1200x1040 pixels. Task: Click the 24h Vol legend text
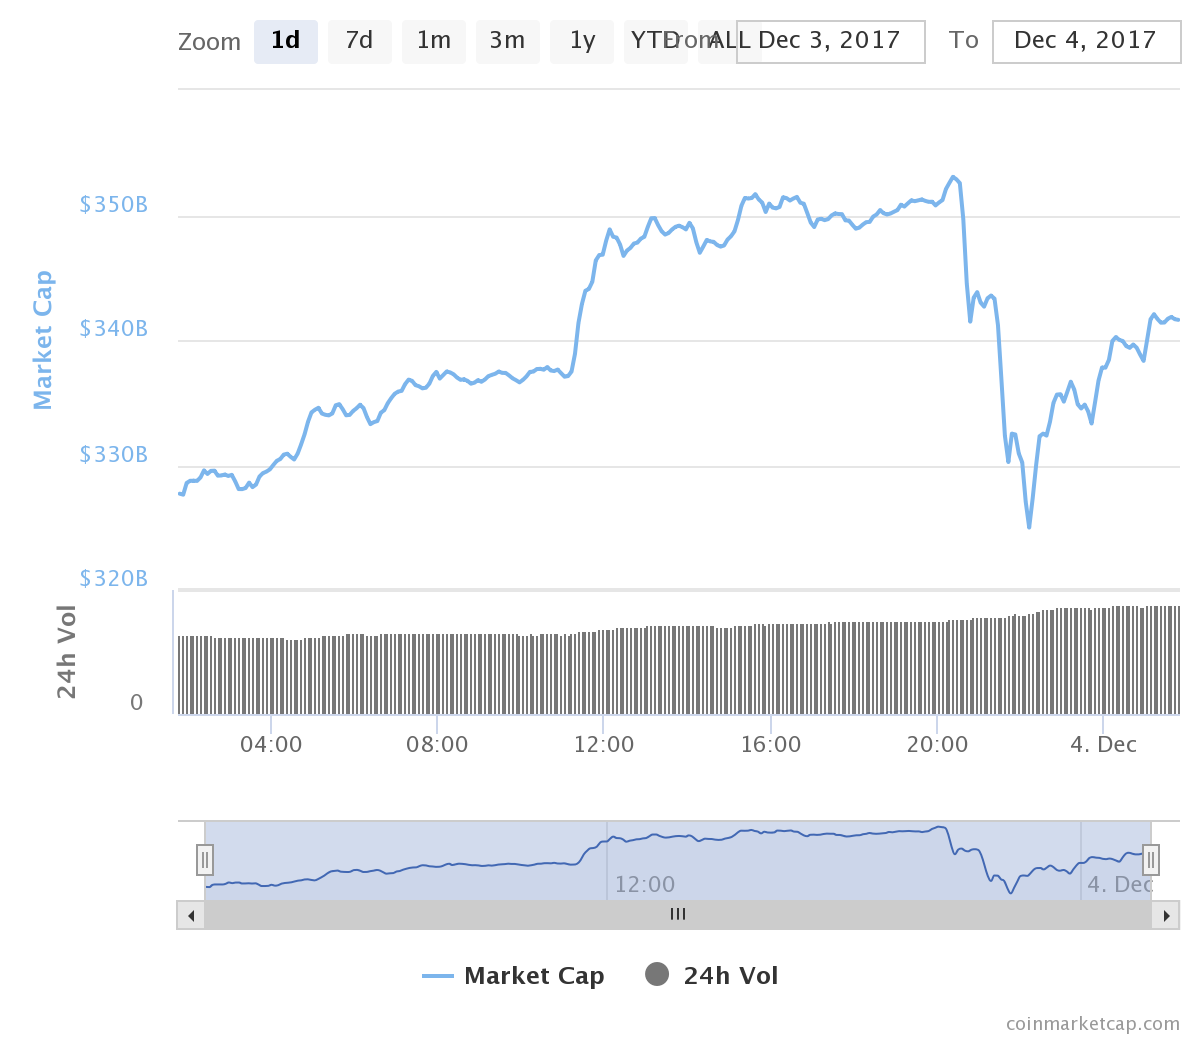(x=730, y=976)
